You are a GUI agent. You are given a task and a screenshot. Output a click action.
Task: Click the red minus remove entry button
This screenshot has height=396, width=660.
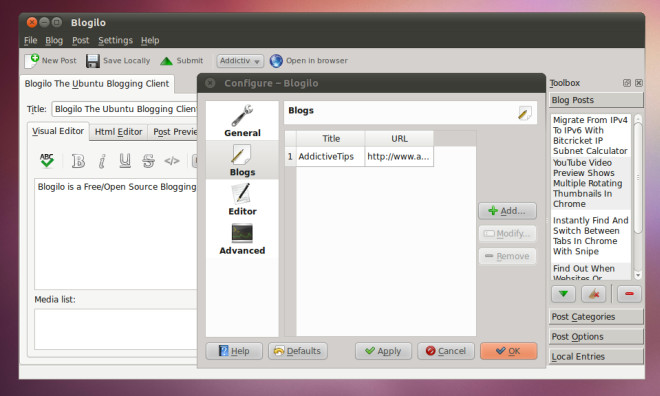click(629, 293)
